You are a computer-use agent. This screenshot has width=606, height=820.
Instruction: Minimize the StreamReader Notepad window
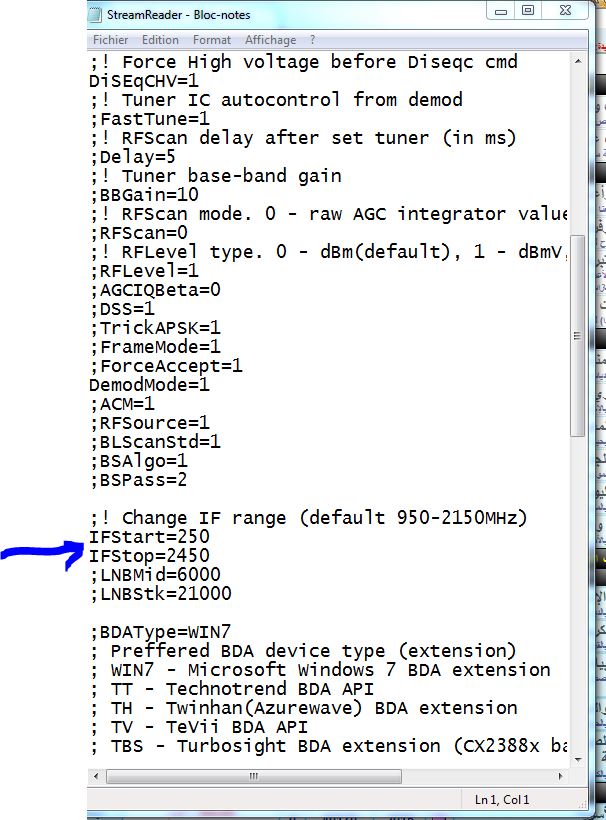[501, 11]
